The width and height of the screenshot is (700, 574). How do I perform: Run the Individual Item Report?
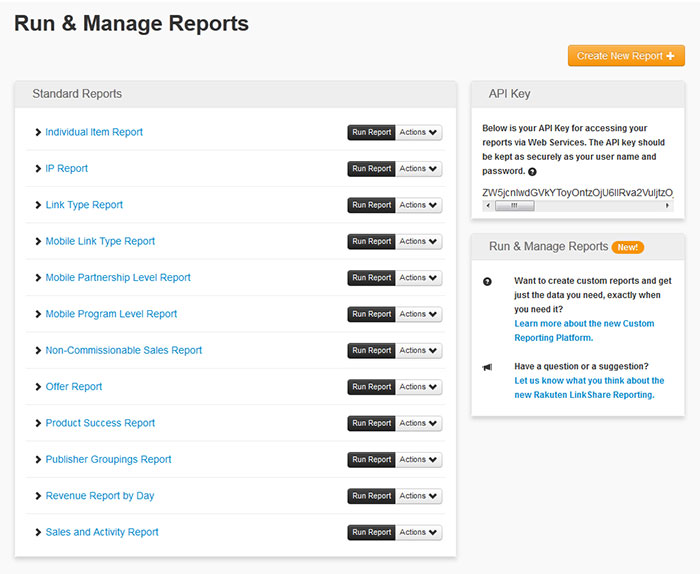(x=371, y=132)
